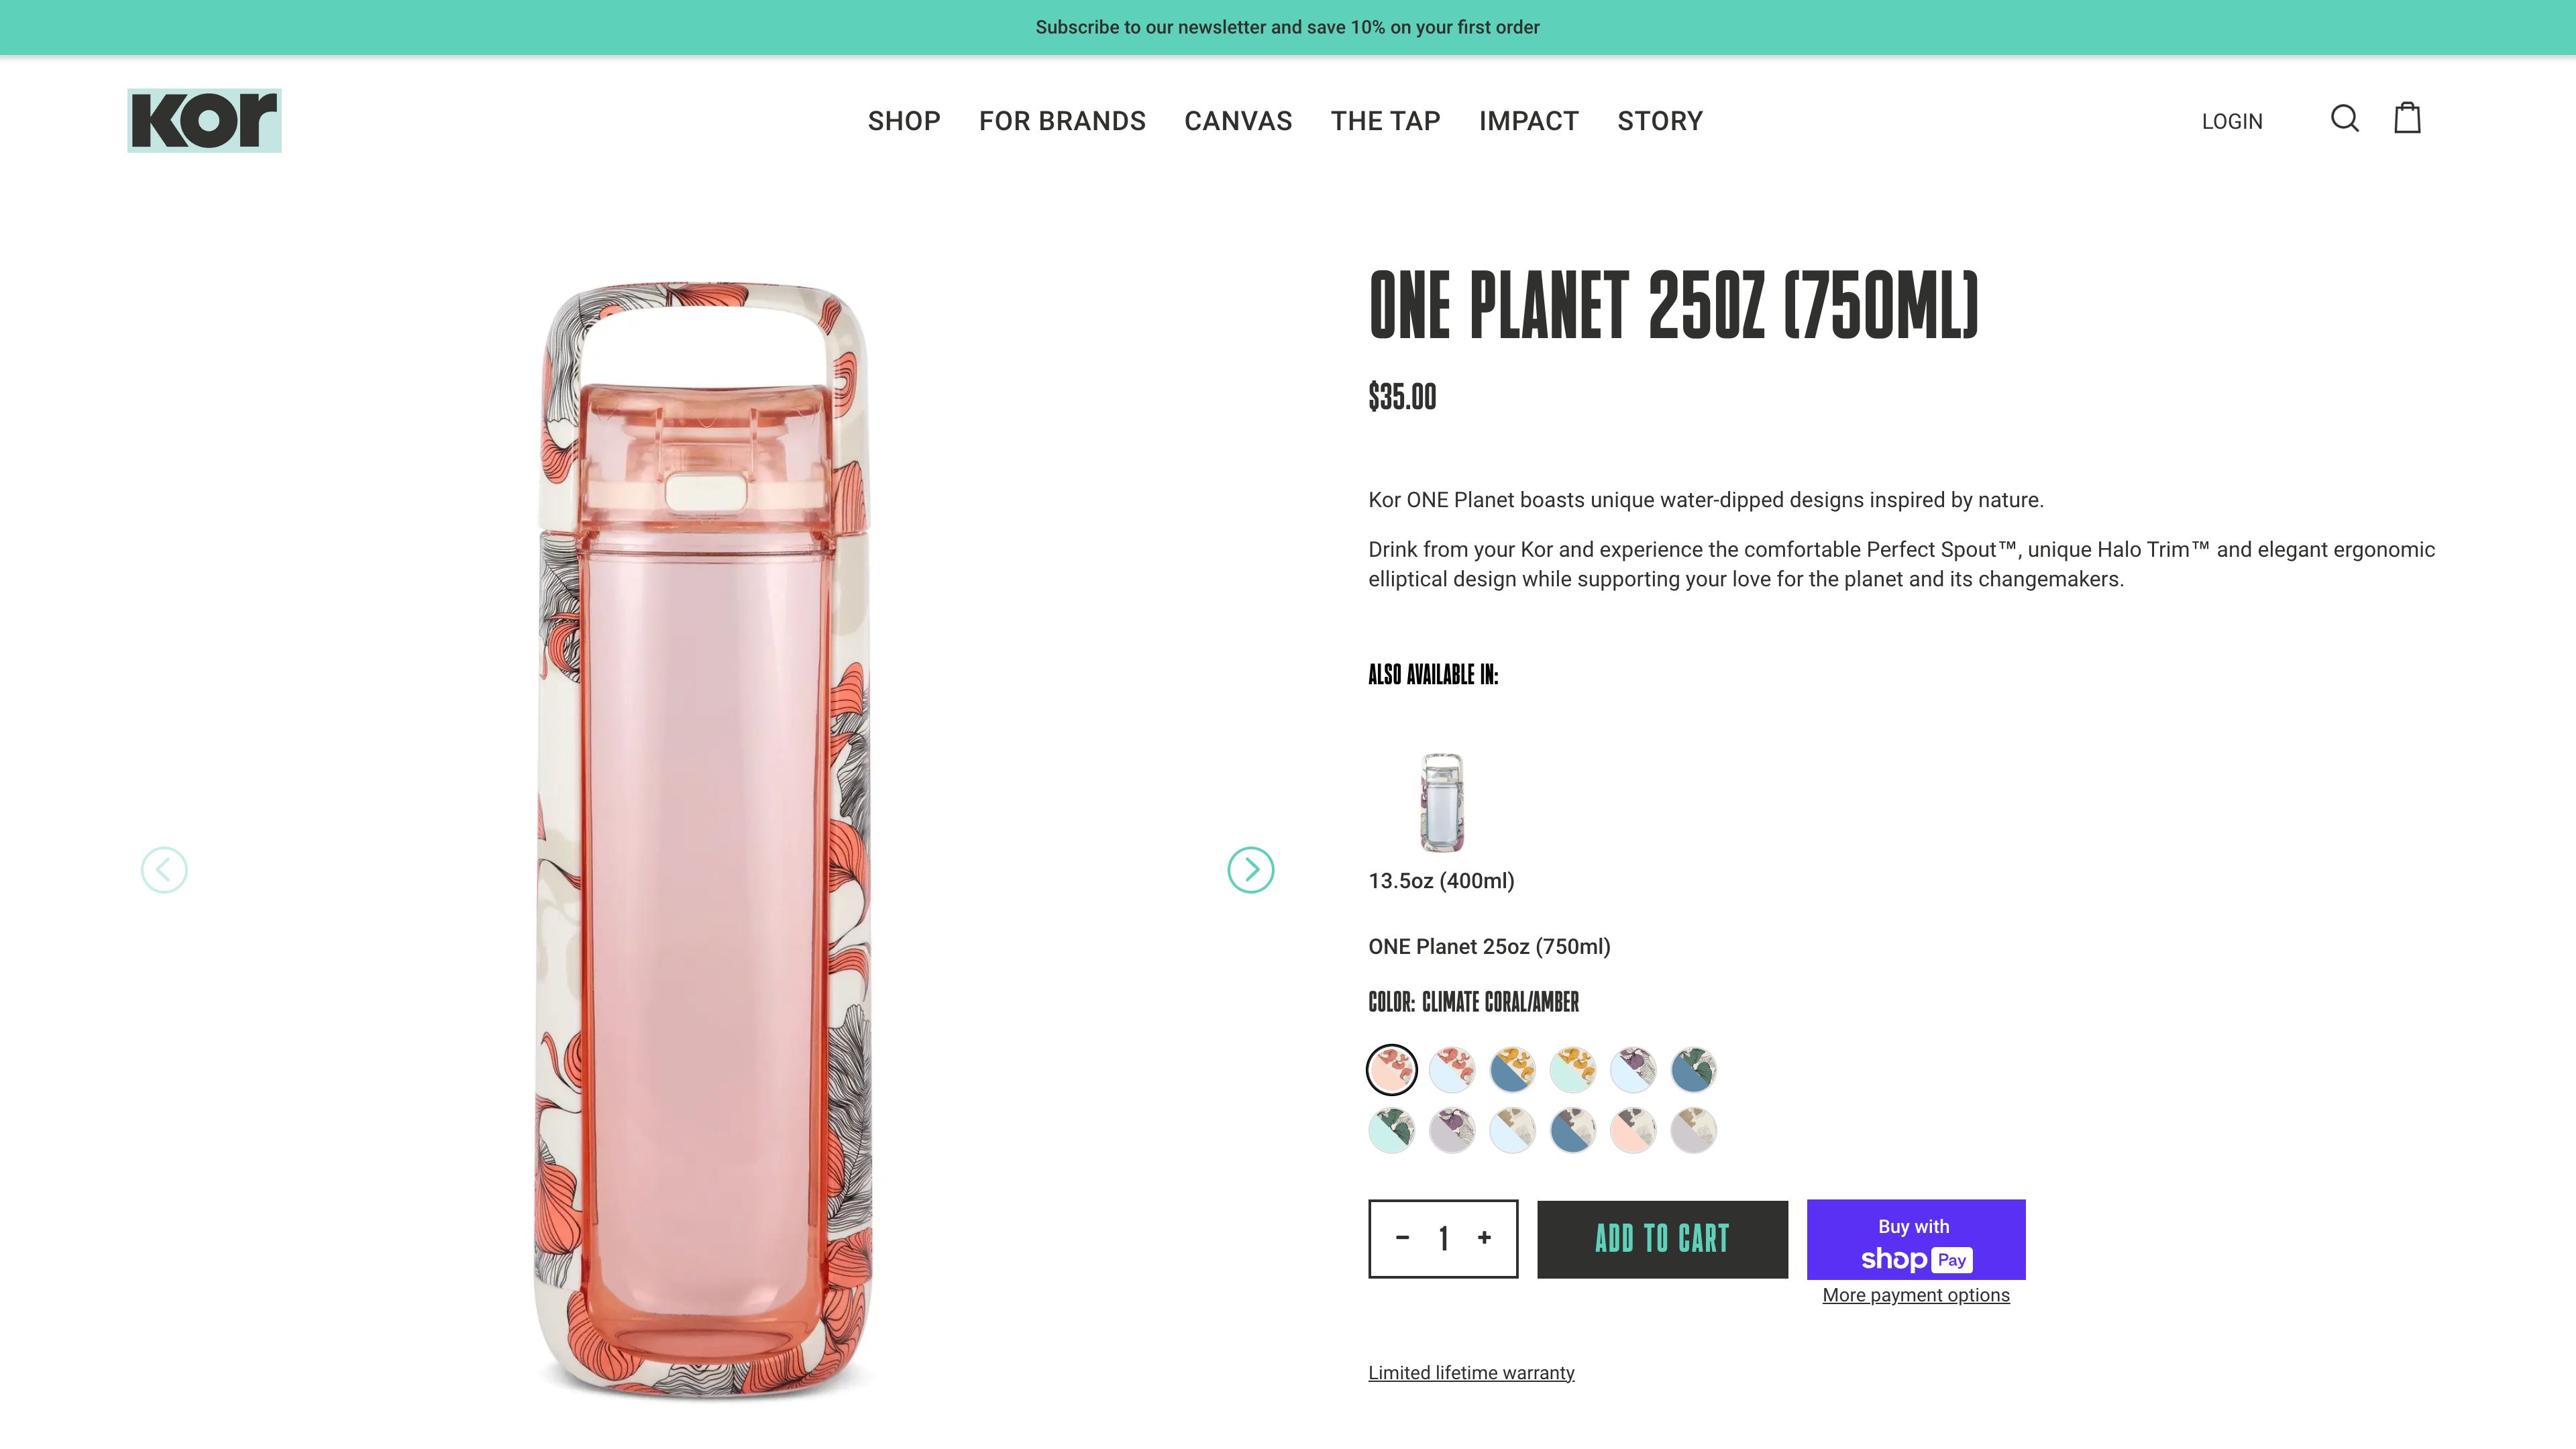View the limited lifetime warranty details
Viewport: 2576px width, 1449px height.
(1470, 1372)
